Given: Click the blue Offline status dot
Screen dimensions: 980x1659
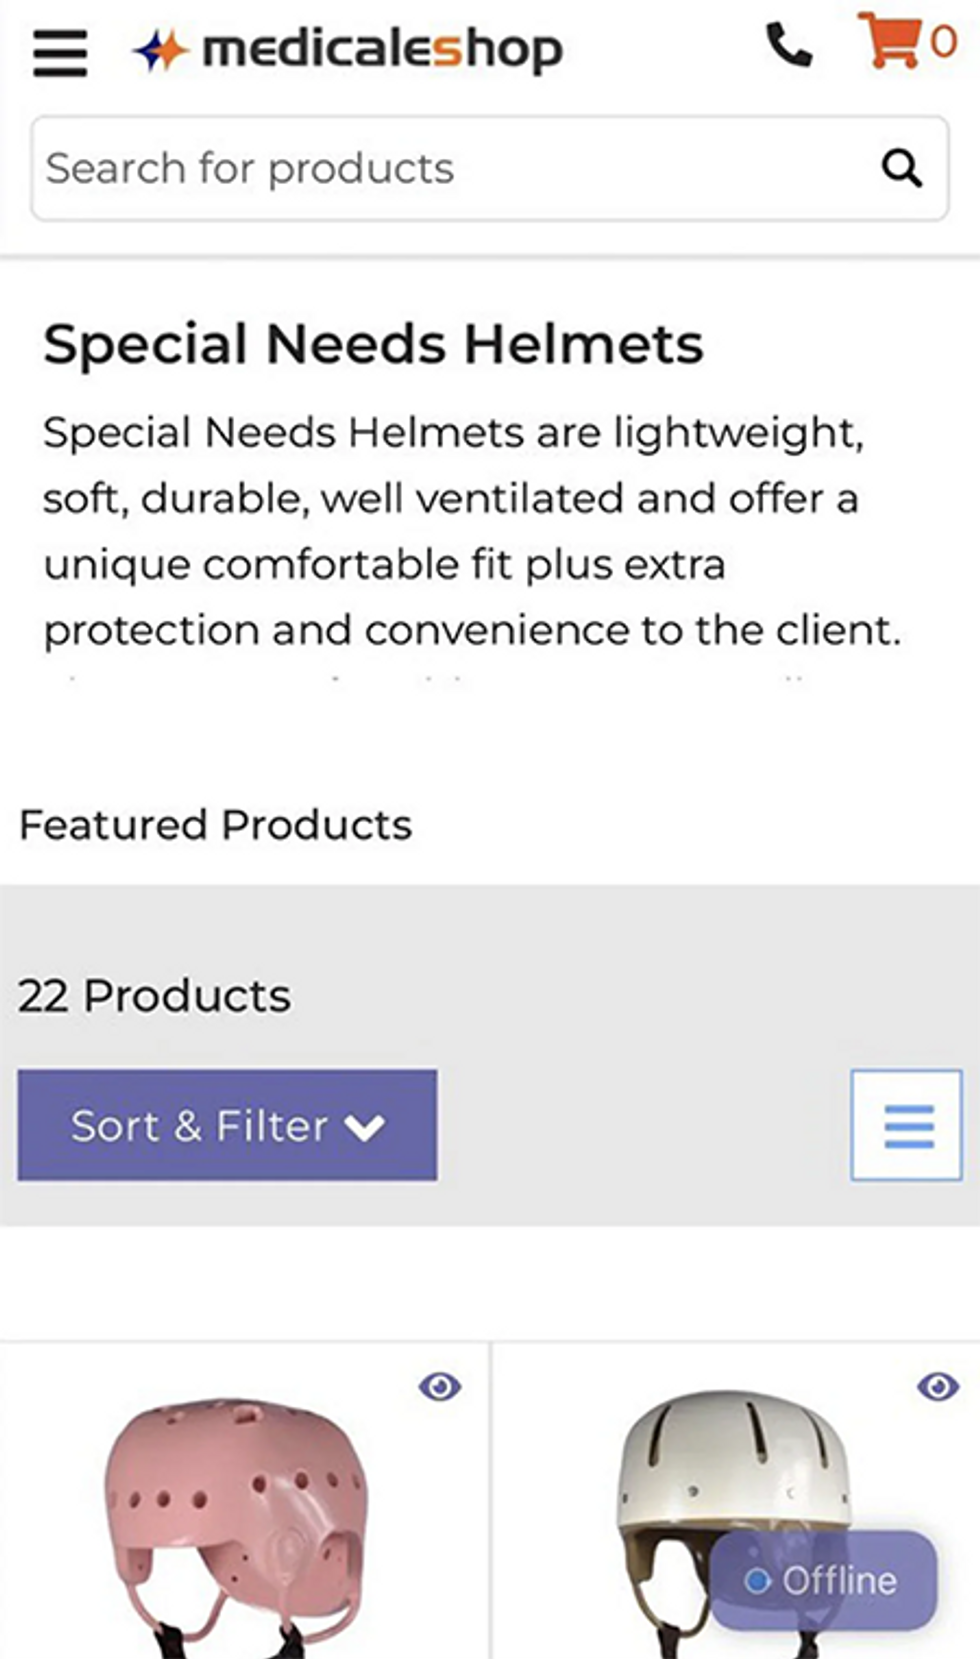Looking at the screenshot, I should [758, 1581].
